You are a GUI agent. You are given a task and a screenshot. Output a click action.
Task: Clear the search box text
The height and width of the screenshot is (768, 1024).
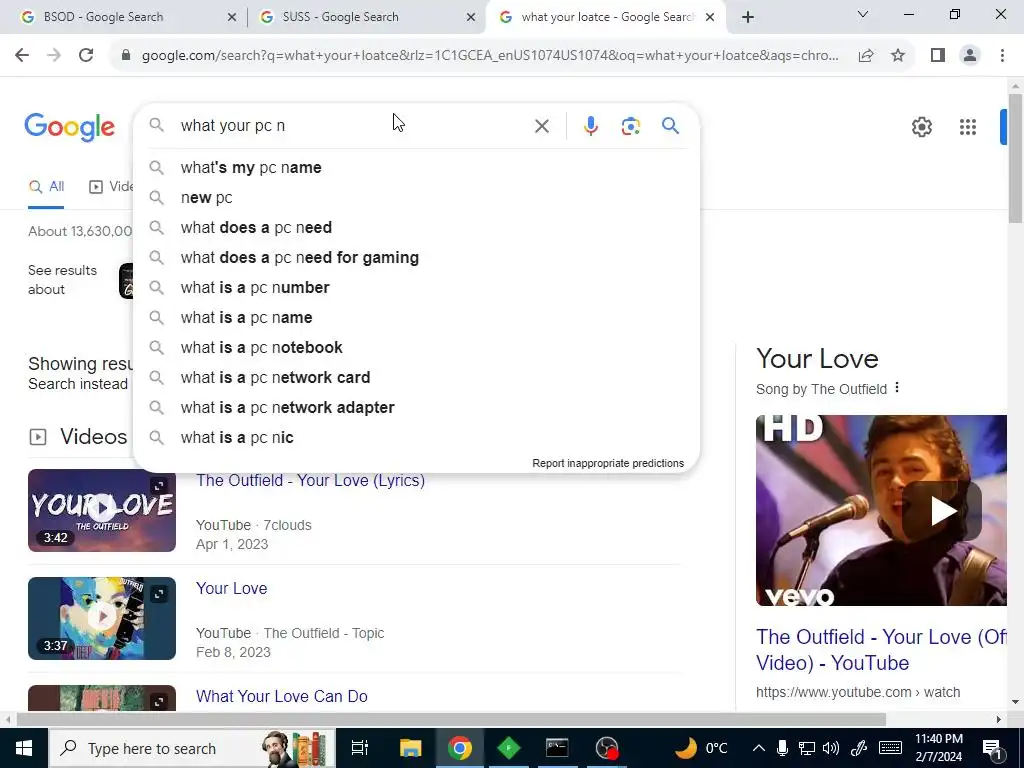tap(541, 125)
